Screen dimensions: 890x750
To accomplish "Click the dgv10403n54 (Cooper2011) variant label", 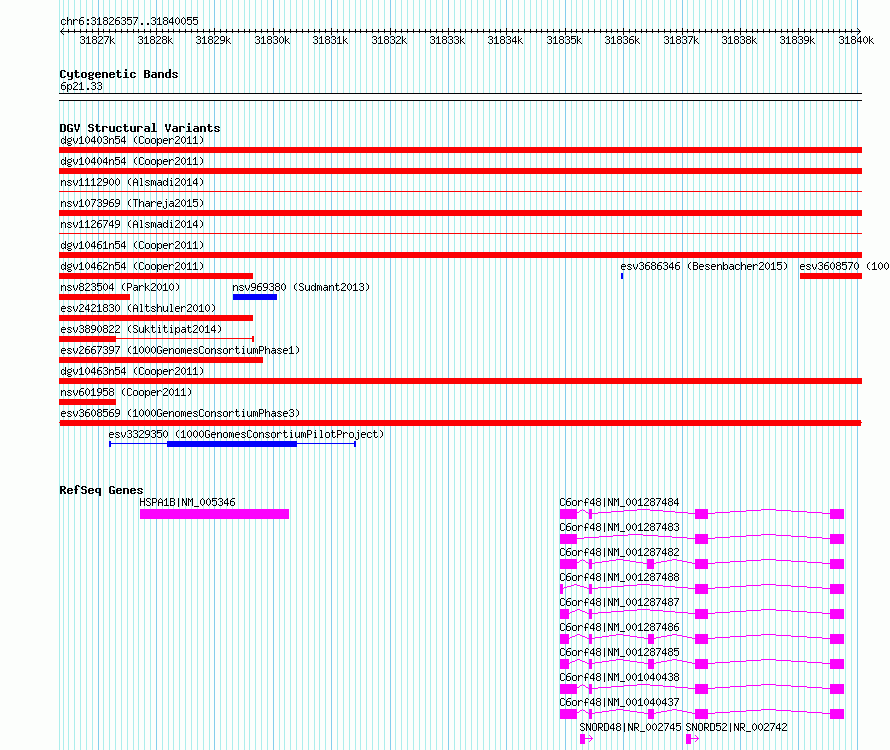I will click(132, 140).
